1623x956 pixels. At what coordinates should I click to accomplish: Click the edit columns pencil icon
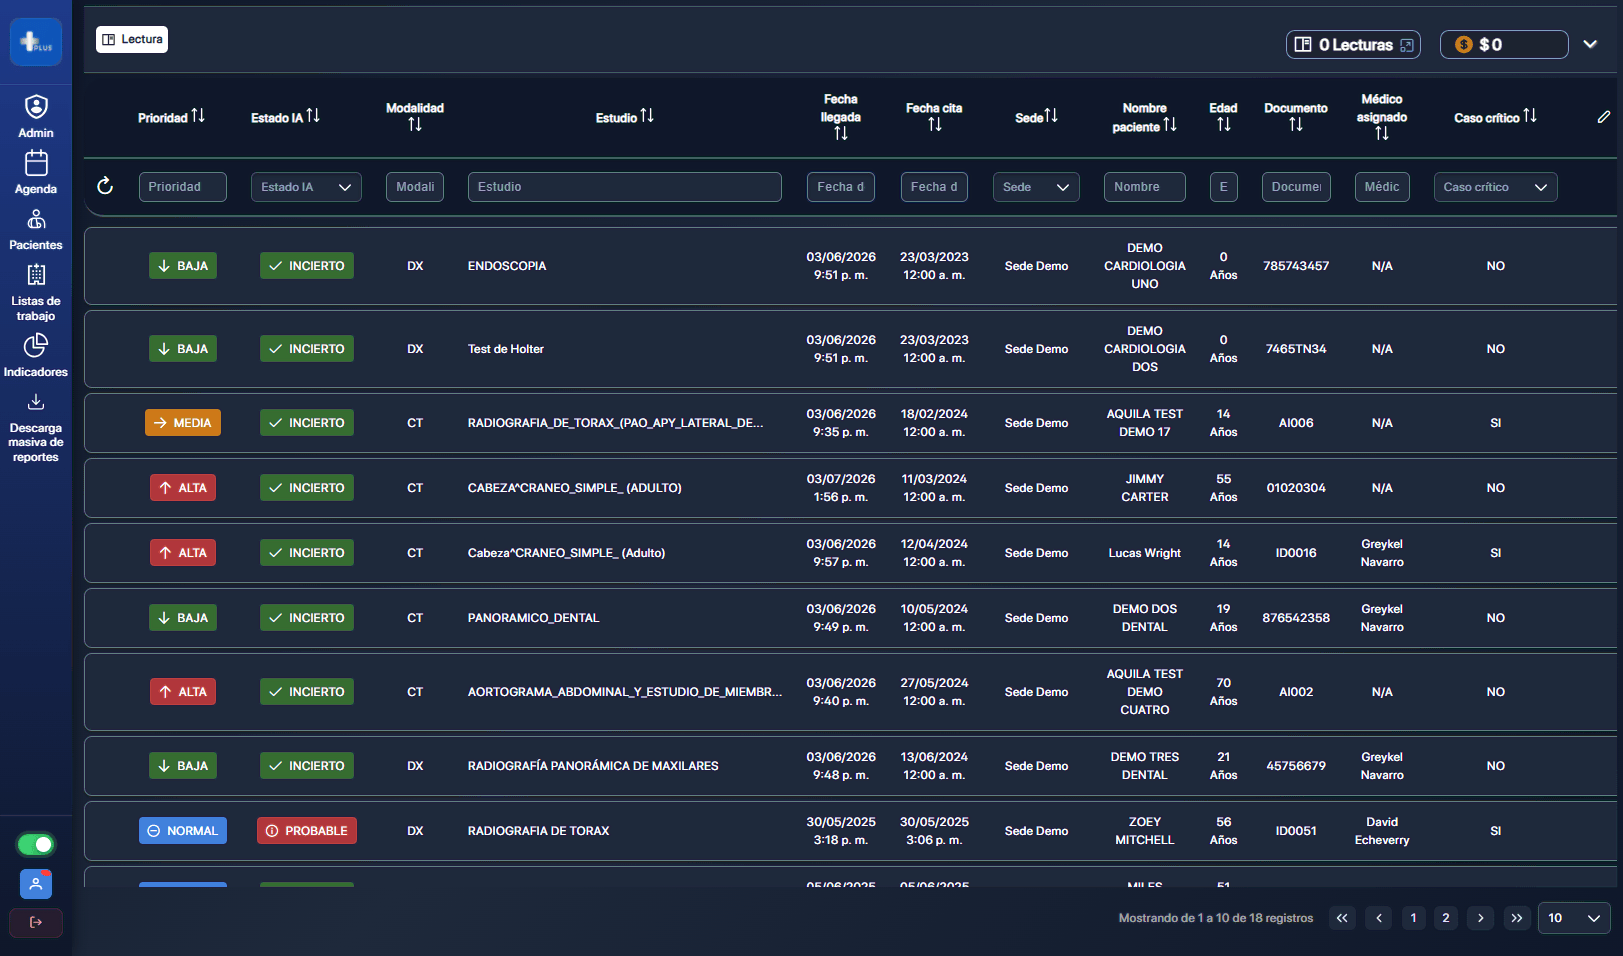click(1604, 117)
